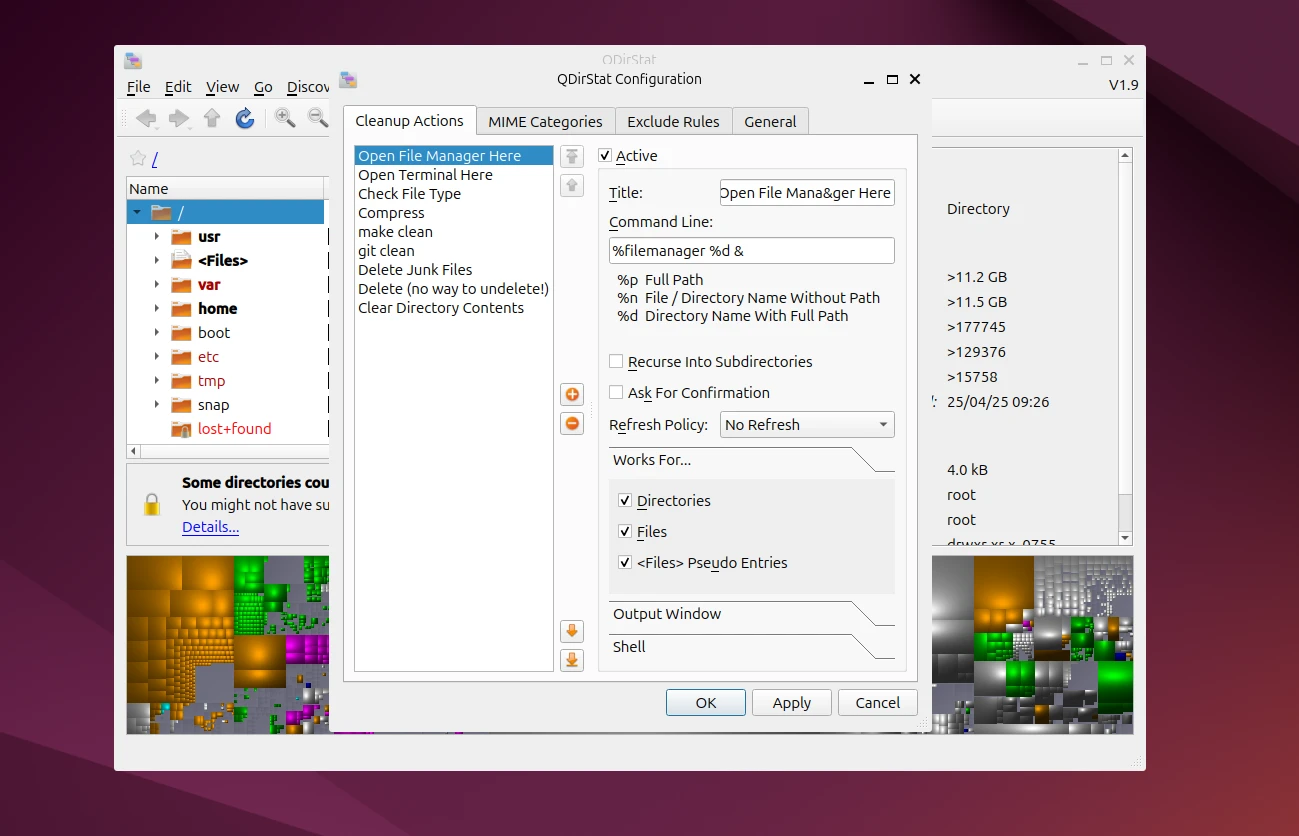Image resolution: width=1299 pixels, height=836 pixels.
Task: Click the bookmark star icon beside root path
Action: (138, 159)
